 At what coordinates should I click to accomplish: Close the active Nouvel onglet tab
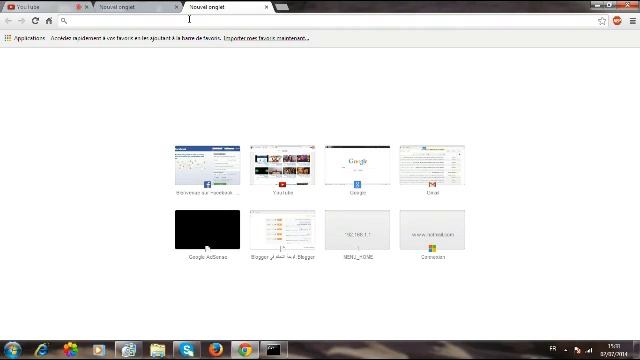(x=267, y=7)
